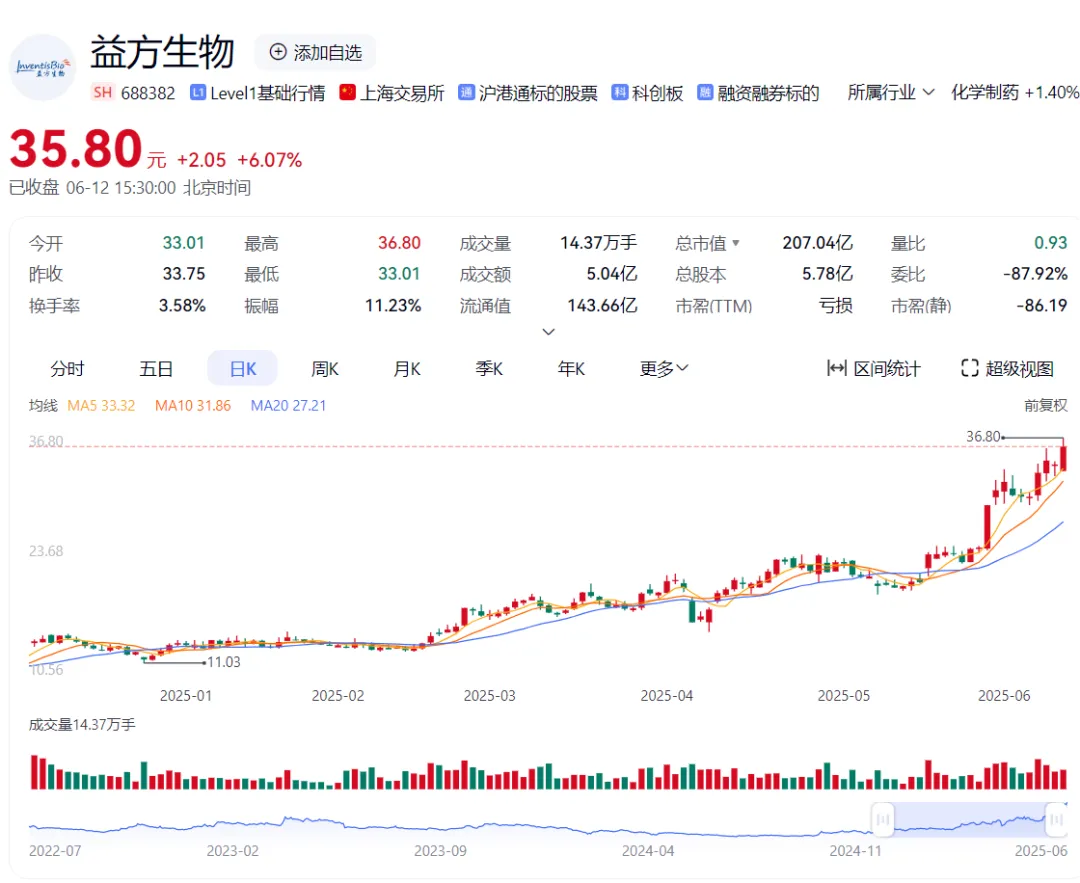The width and height of the screenshot is (1080, 883).
Task: Click the InventisBio company logo
Action: pyautogui.click(x=42, y=67)
